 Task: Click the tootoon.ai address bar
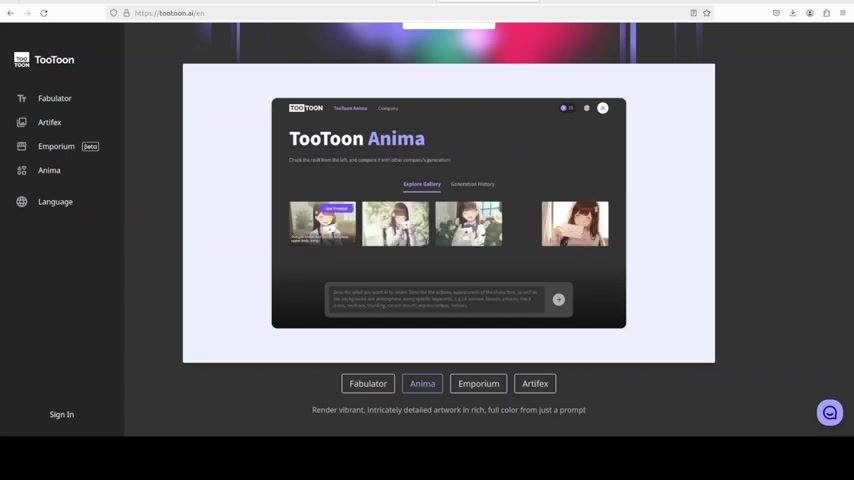[x=408, y=13]
